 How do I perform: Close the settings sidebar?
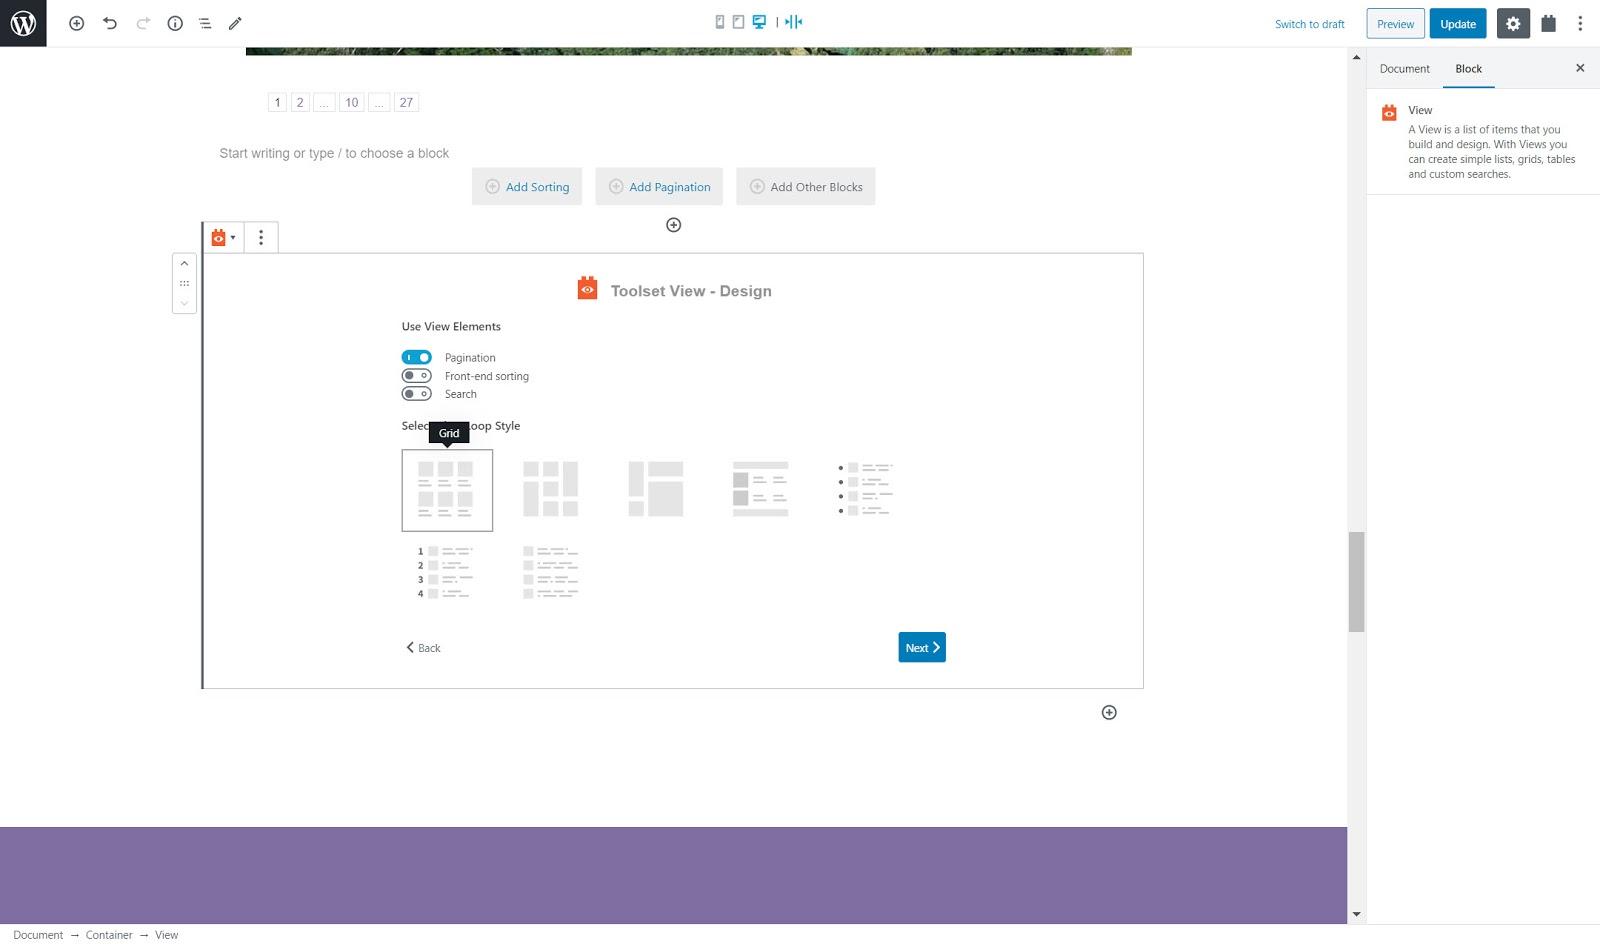[1580, 68]
